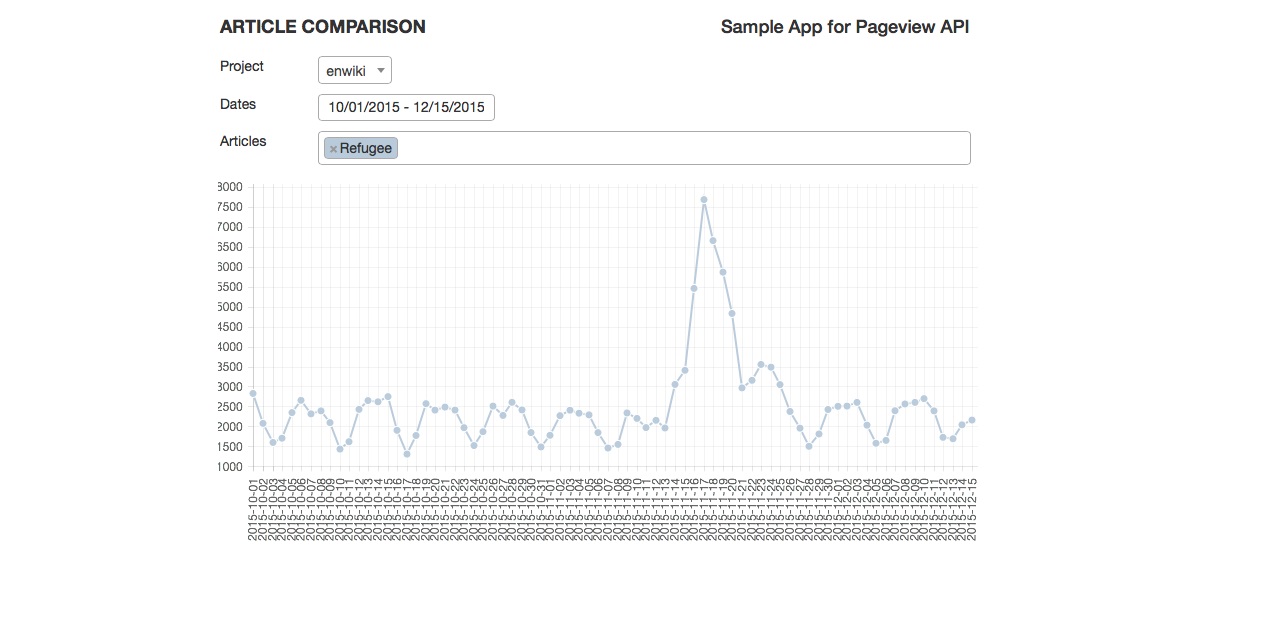Click the 2015-11-23 secondary peak data point
The image size is (1269, 624).
pyautogui.click(x=761, y=365)
